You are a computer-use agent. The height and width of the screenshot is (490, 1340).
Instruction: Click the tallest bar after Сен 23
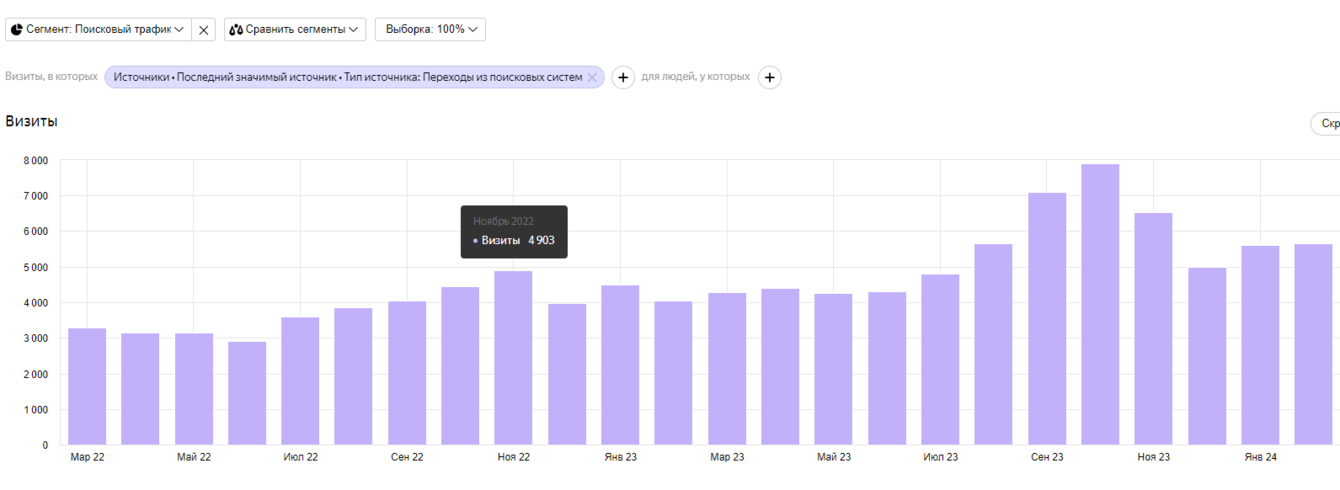[1100, 305]
